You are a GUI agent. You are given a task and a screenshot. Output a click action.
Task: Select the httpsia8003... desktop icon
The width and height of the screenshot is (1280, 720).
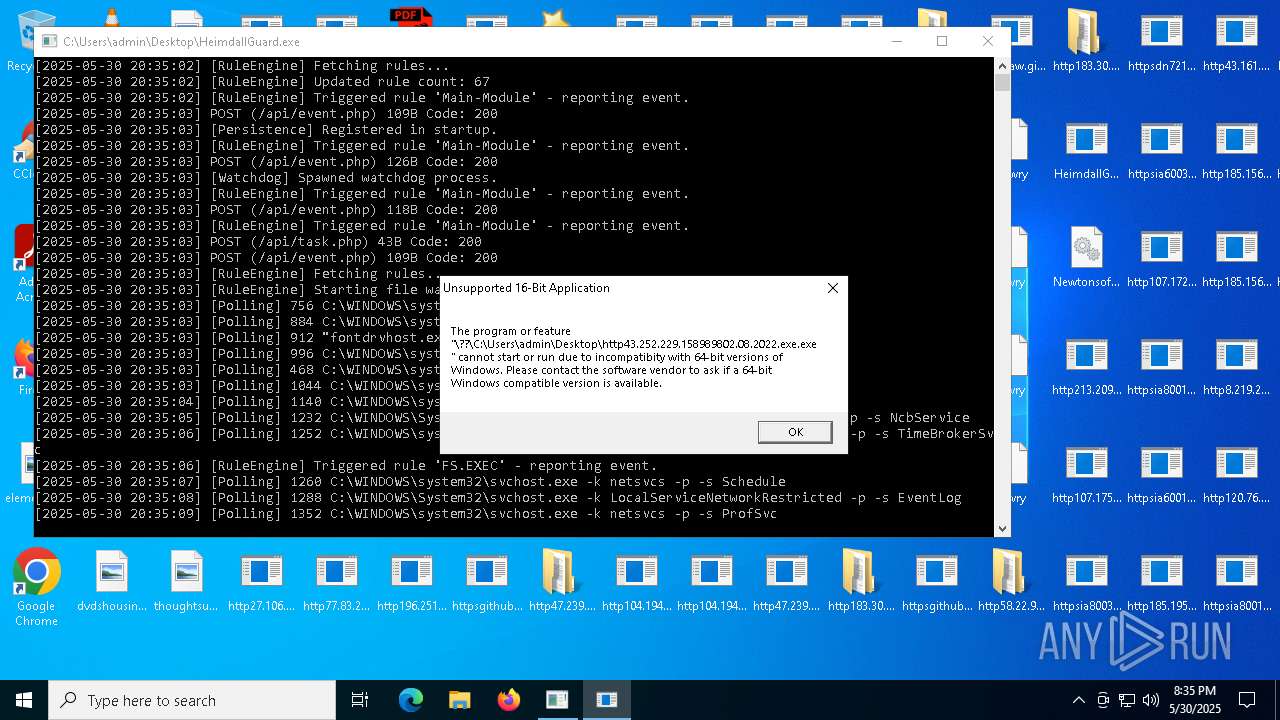point(1086,581)
